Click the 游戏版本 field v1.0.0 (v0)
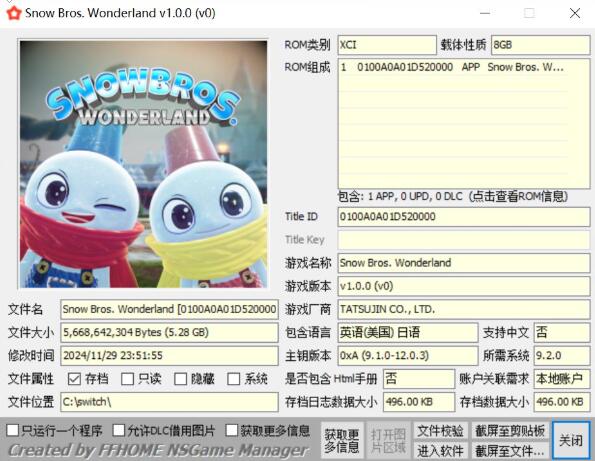This screenshot has height=461, width=595. pos(464,286)
